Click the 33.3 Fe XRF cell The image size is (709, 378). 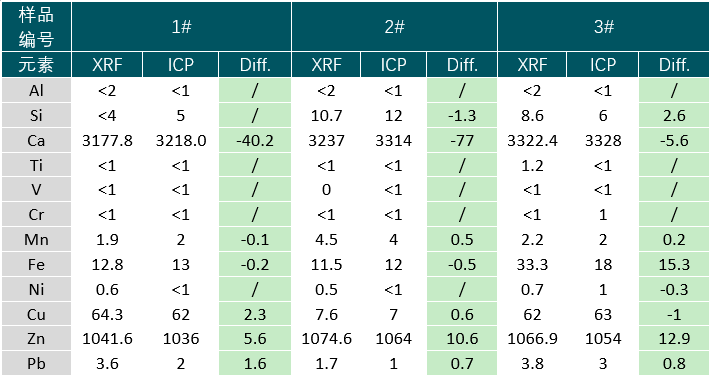point(532,265)
